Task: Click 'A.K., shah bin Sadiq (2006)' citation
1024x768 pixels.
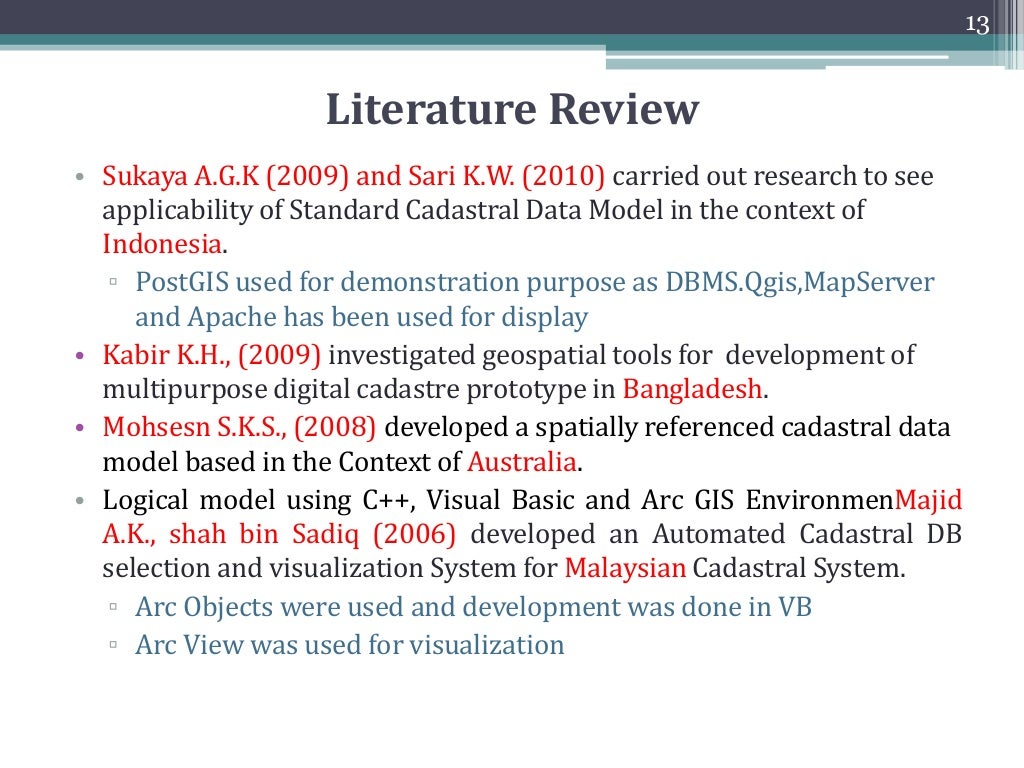Action: pyautogui.click(x=279, y=534)
